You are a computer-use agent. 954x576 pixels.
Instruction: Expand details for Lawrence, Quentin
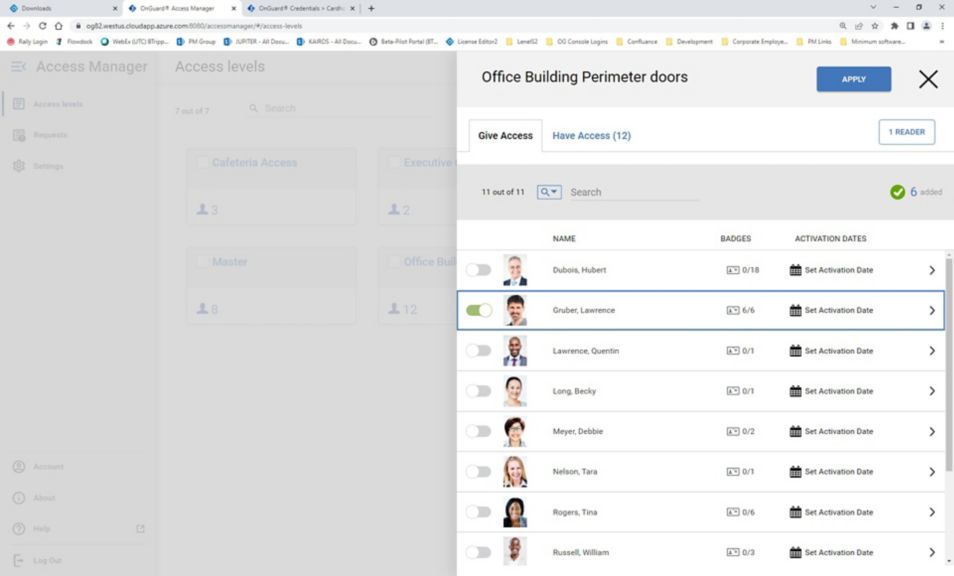932,351
